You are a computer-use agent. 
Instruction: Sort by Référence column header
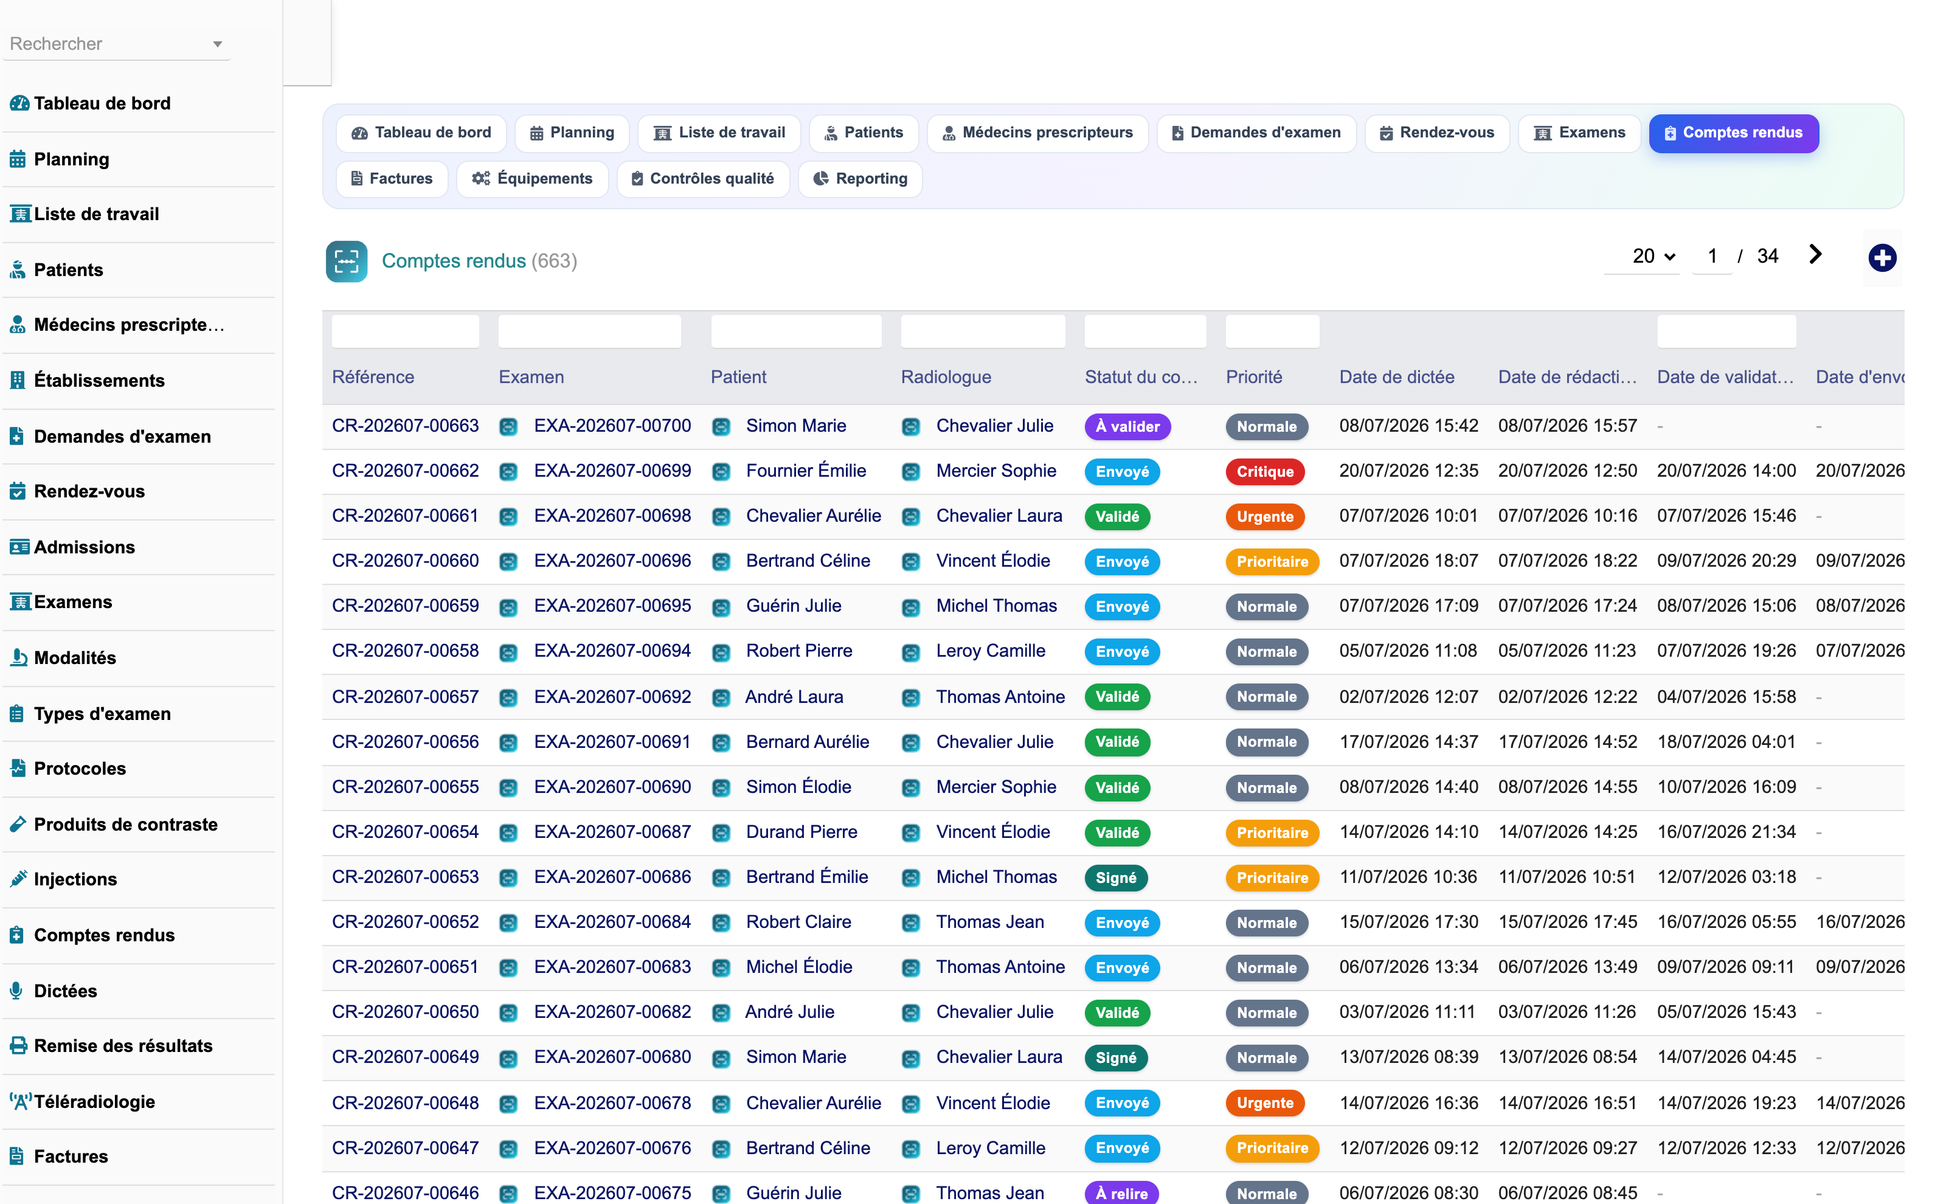pos(373,377)
